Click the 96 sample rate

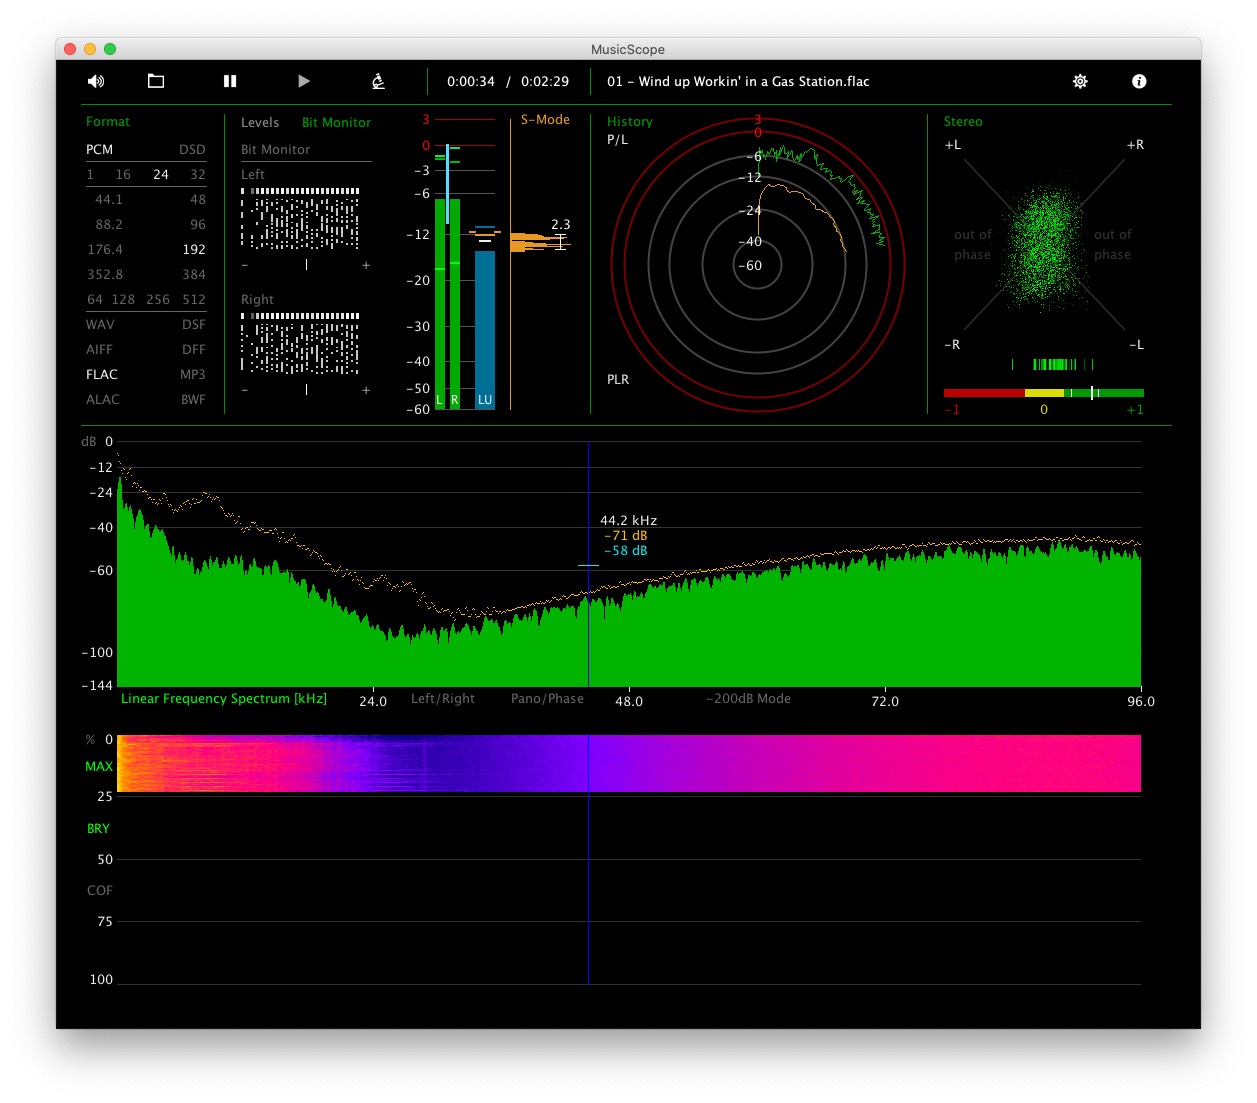(x=198, y=224)
